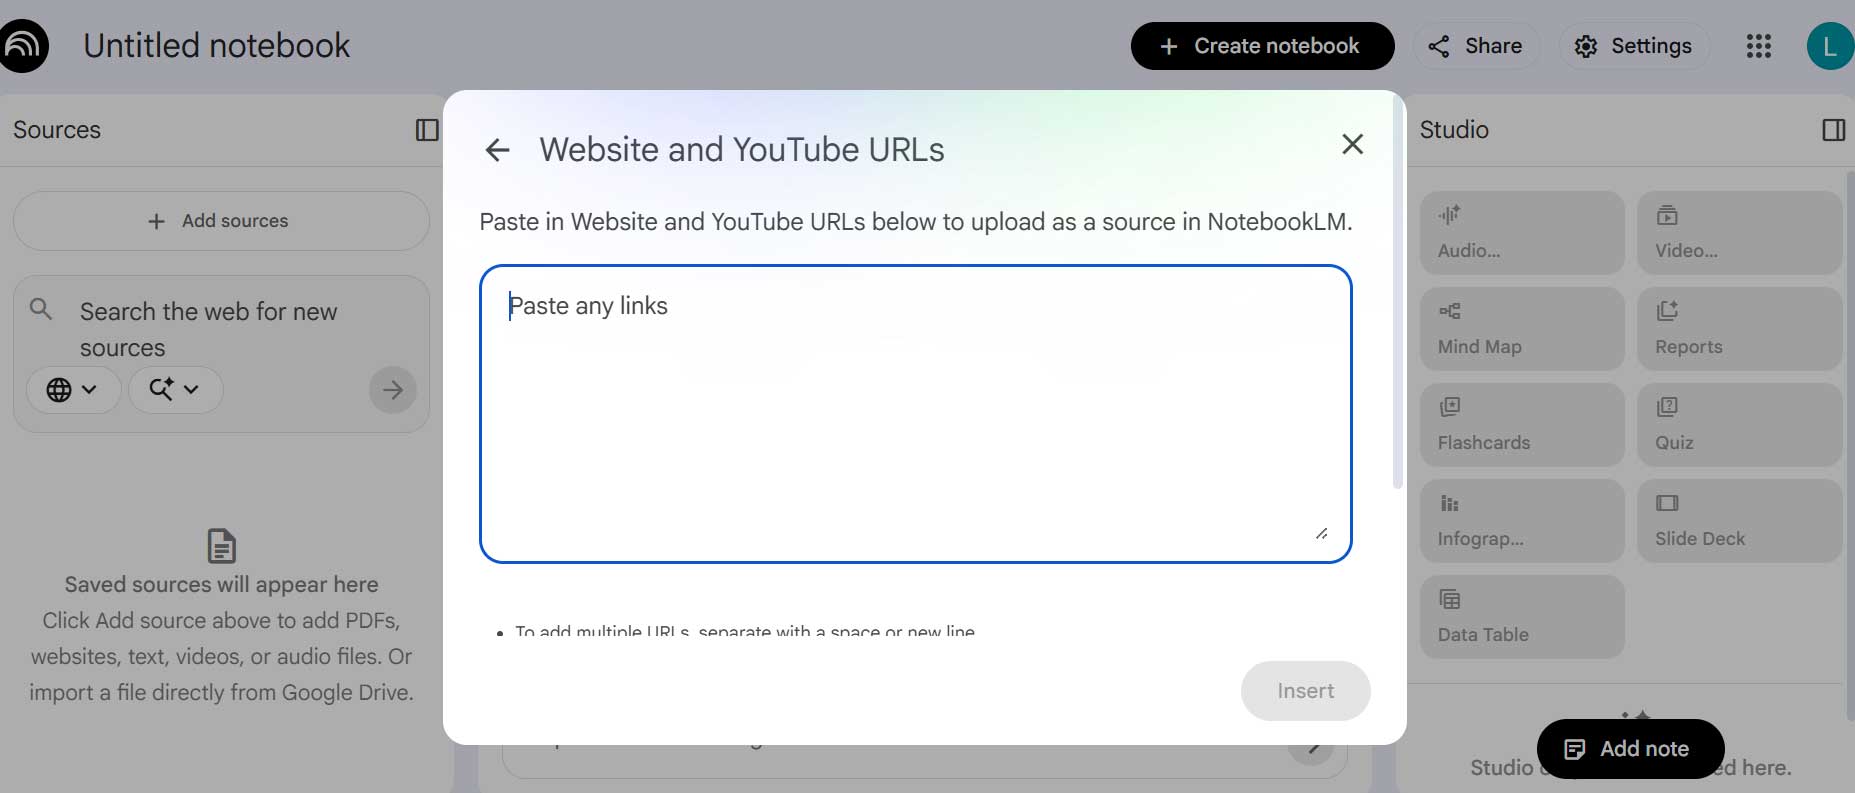
Task: Click the textarea resize handle
Action: 1321,533
